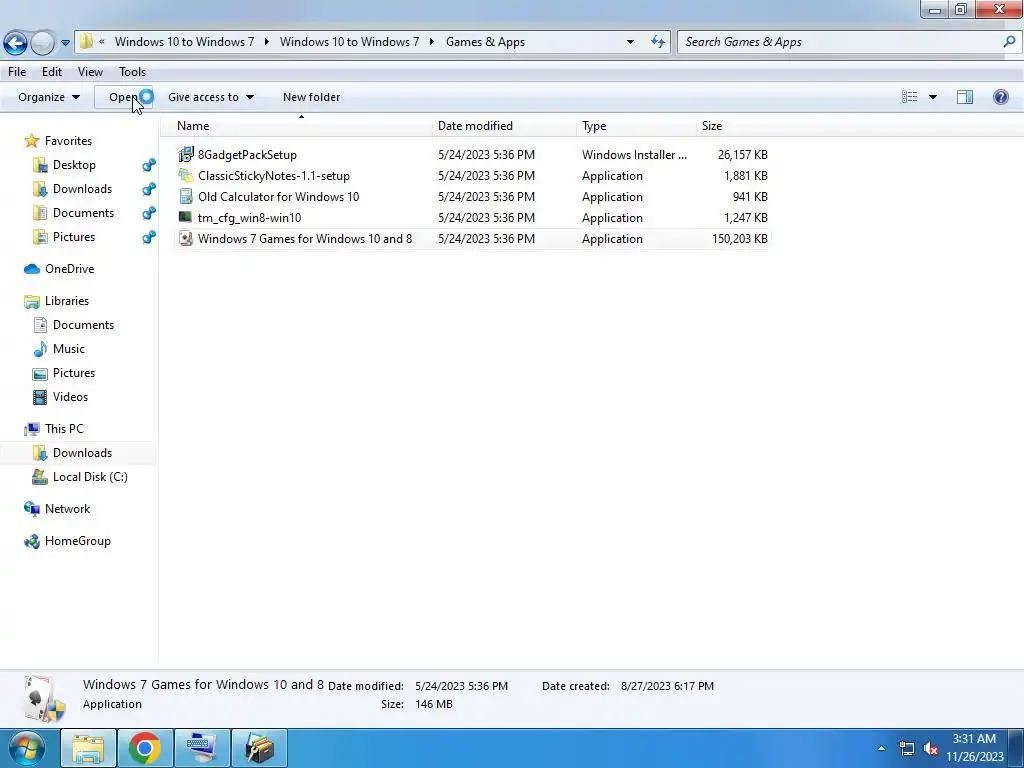This screenshot has height=768, width=1024.
Task: Click Games & Apps in address bar
Action: [485, 42]
